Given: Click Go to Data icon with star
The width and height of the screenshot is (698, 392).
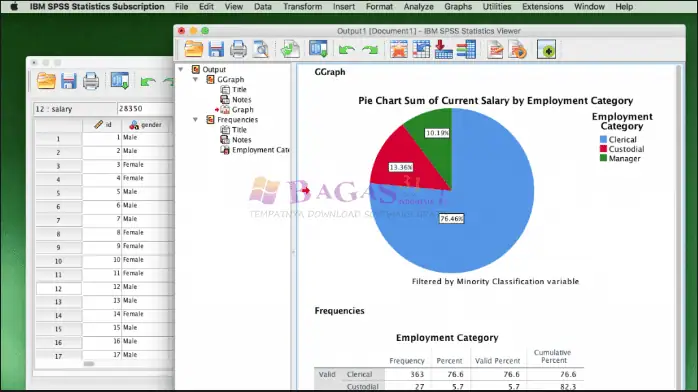Looking at the screenshot, I should (x=398, y=49).
